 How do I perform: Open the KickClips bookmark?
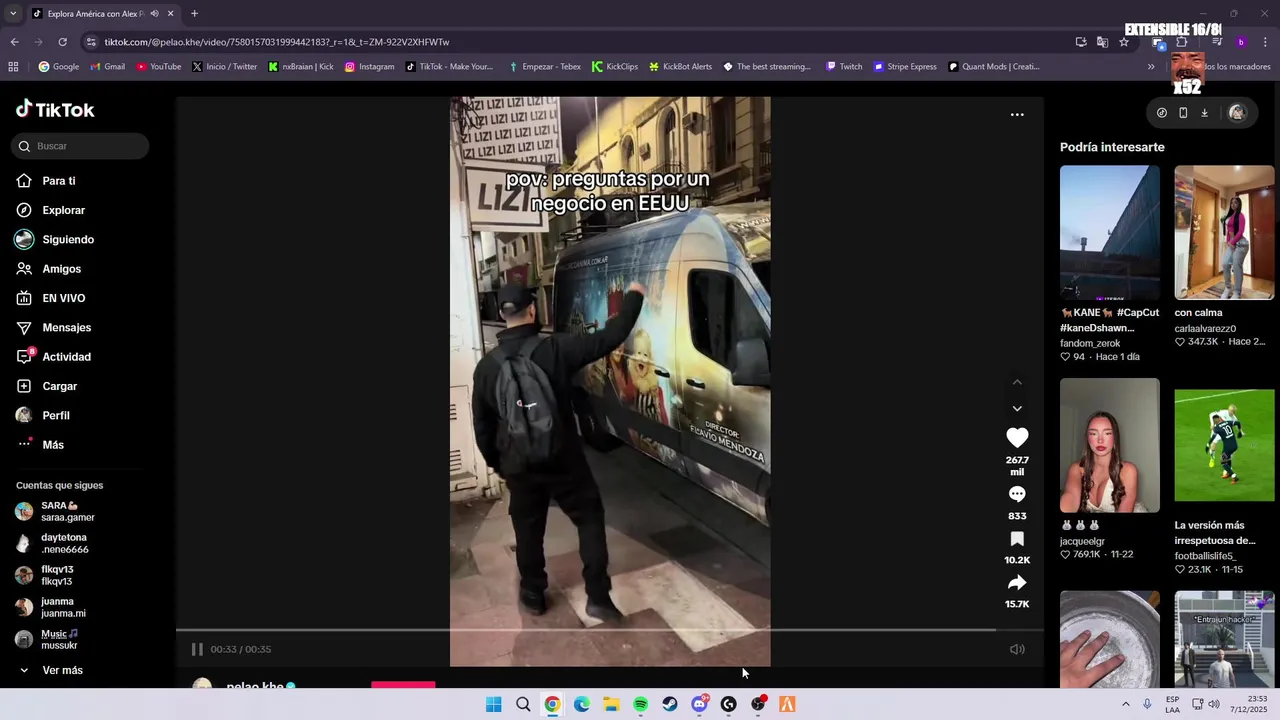[614, 67]
